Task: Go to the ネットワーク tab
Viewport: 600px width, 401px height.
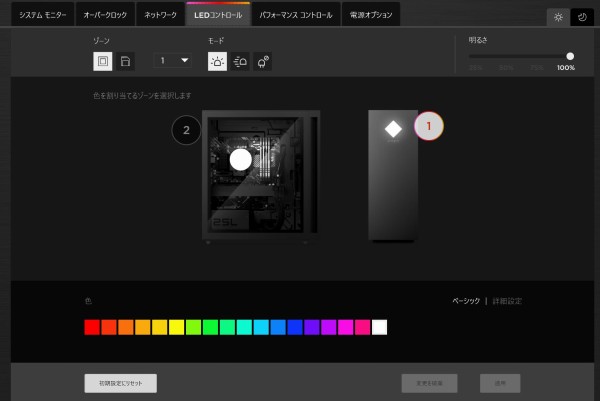Action: tap(161, 15)
